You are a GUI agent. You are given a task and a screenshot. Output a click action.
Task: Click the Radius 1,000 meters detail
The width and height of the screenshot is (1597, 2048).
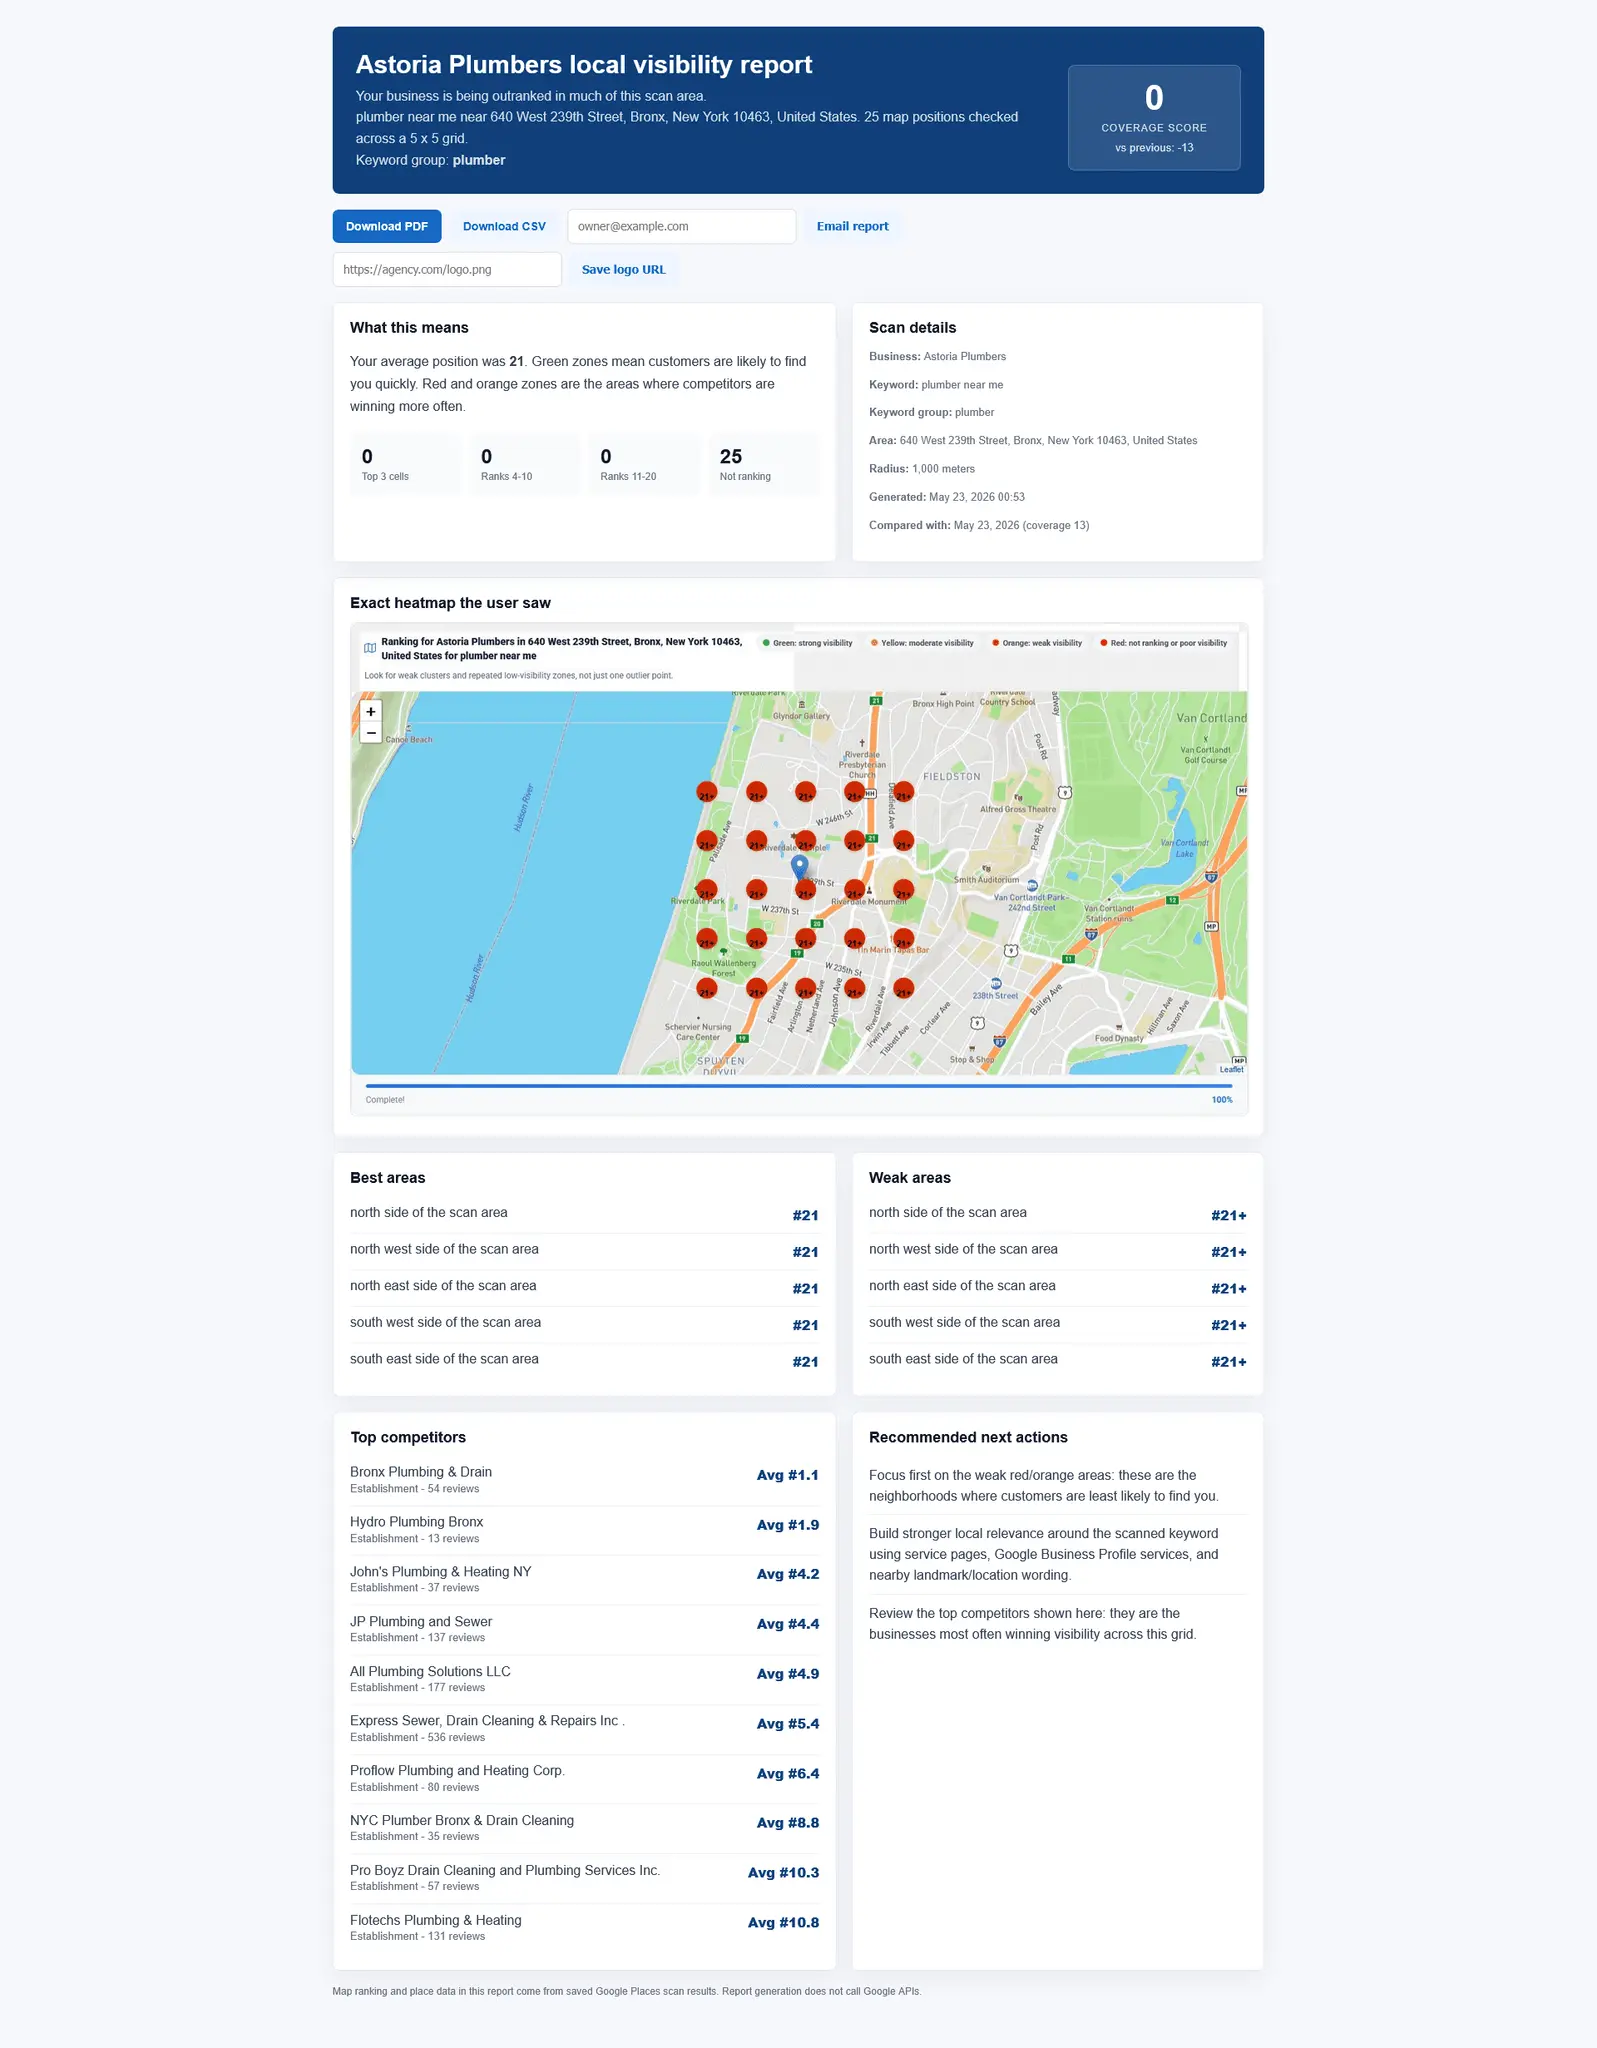coord(922,469)
